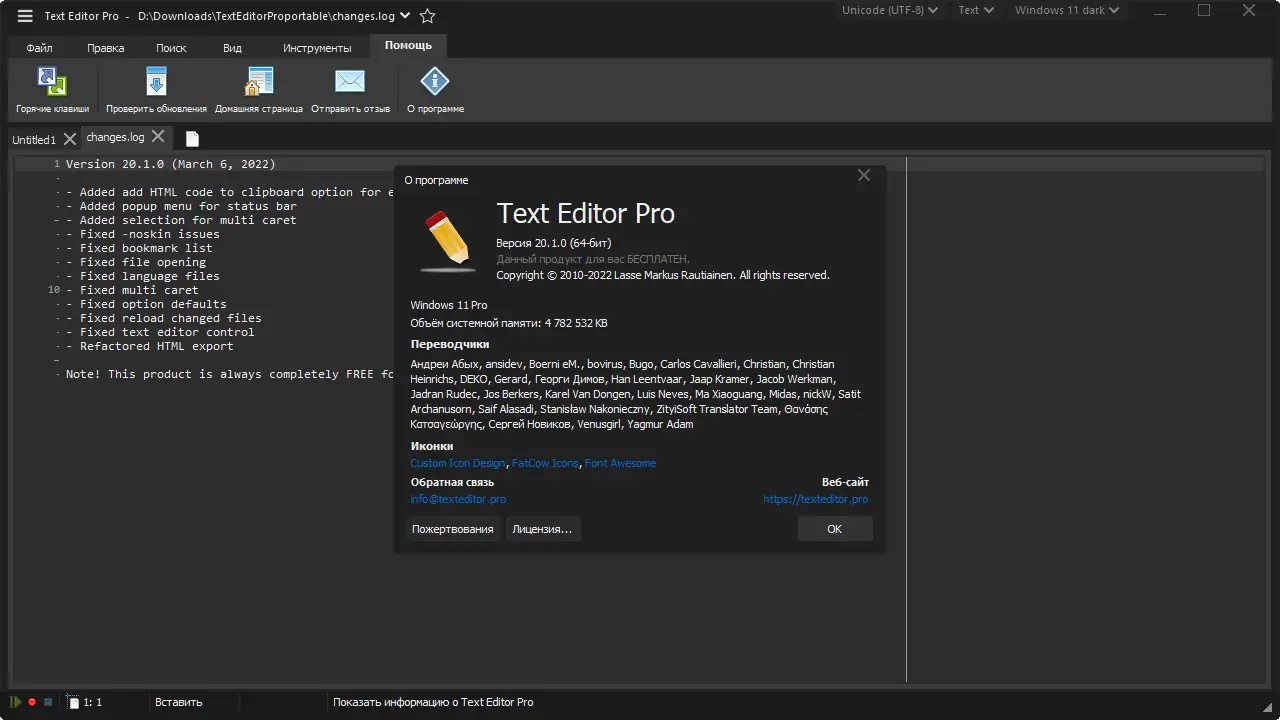Click the Вставить insert mode status field

point(179,702)
